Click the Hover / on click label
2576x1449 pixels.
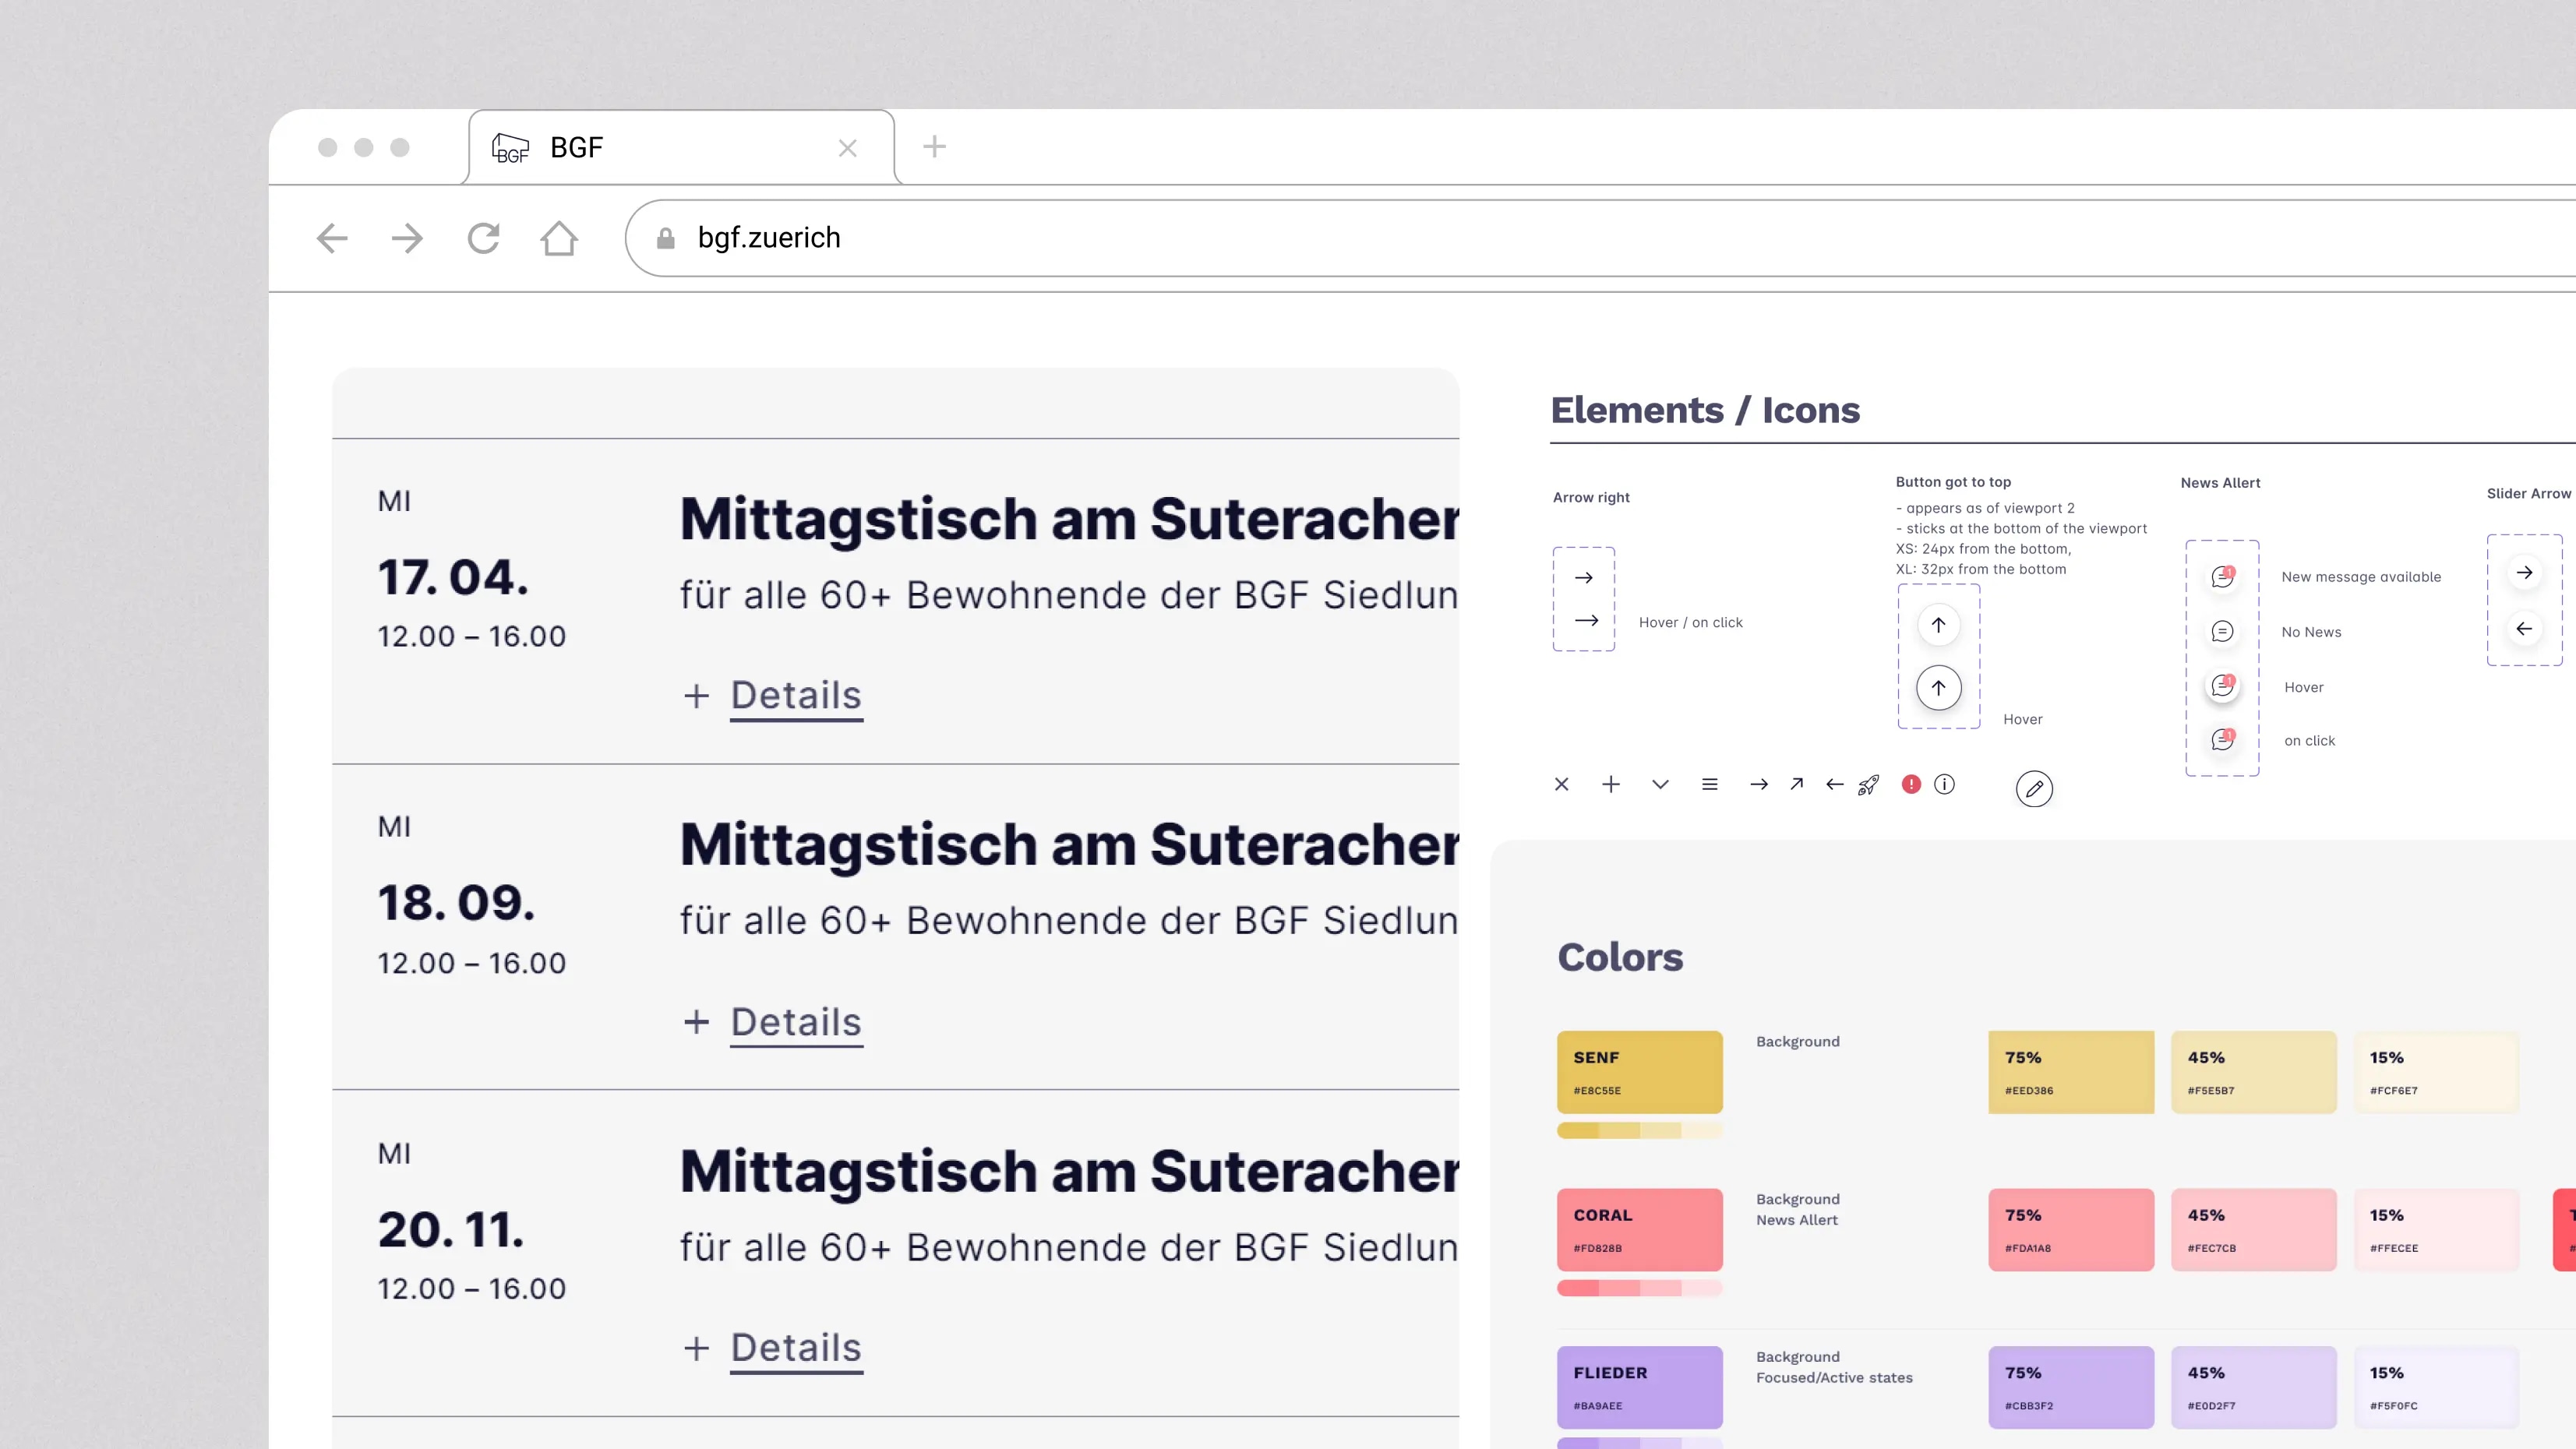pyautogui.click(x=1690, y=623)
